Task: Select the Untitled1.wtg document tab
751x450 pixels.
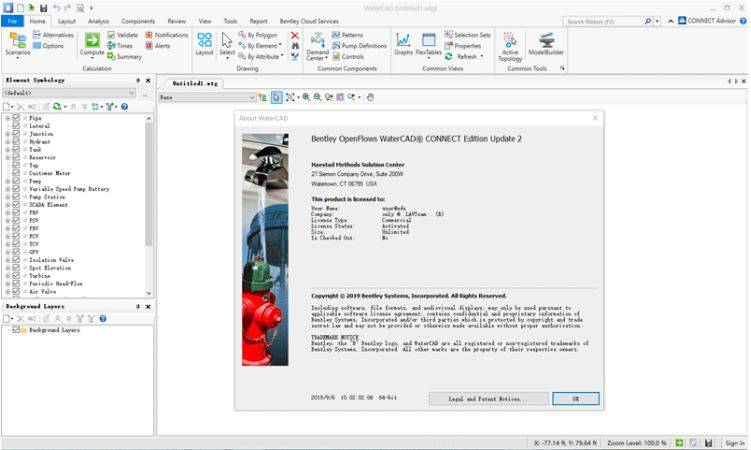Action: (194, 83)
